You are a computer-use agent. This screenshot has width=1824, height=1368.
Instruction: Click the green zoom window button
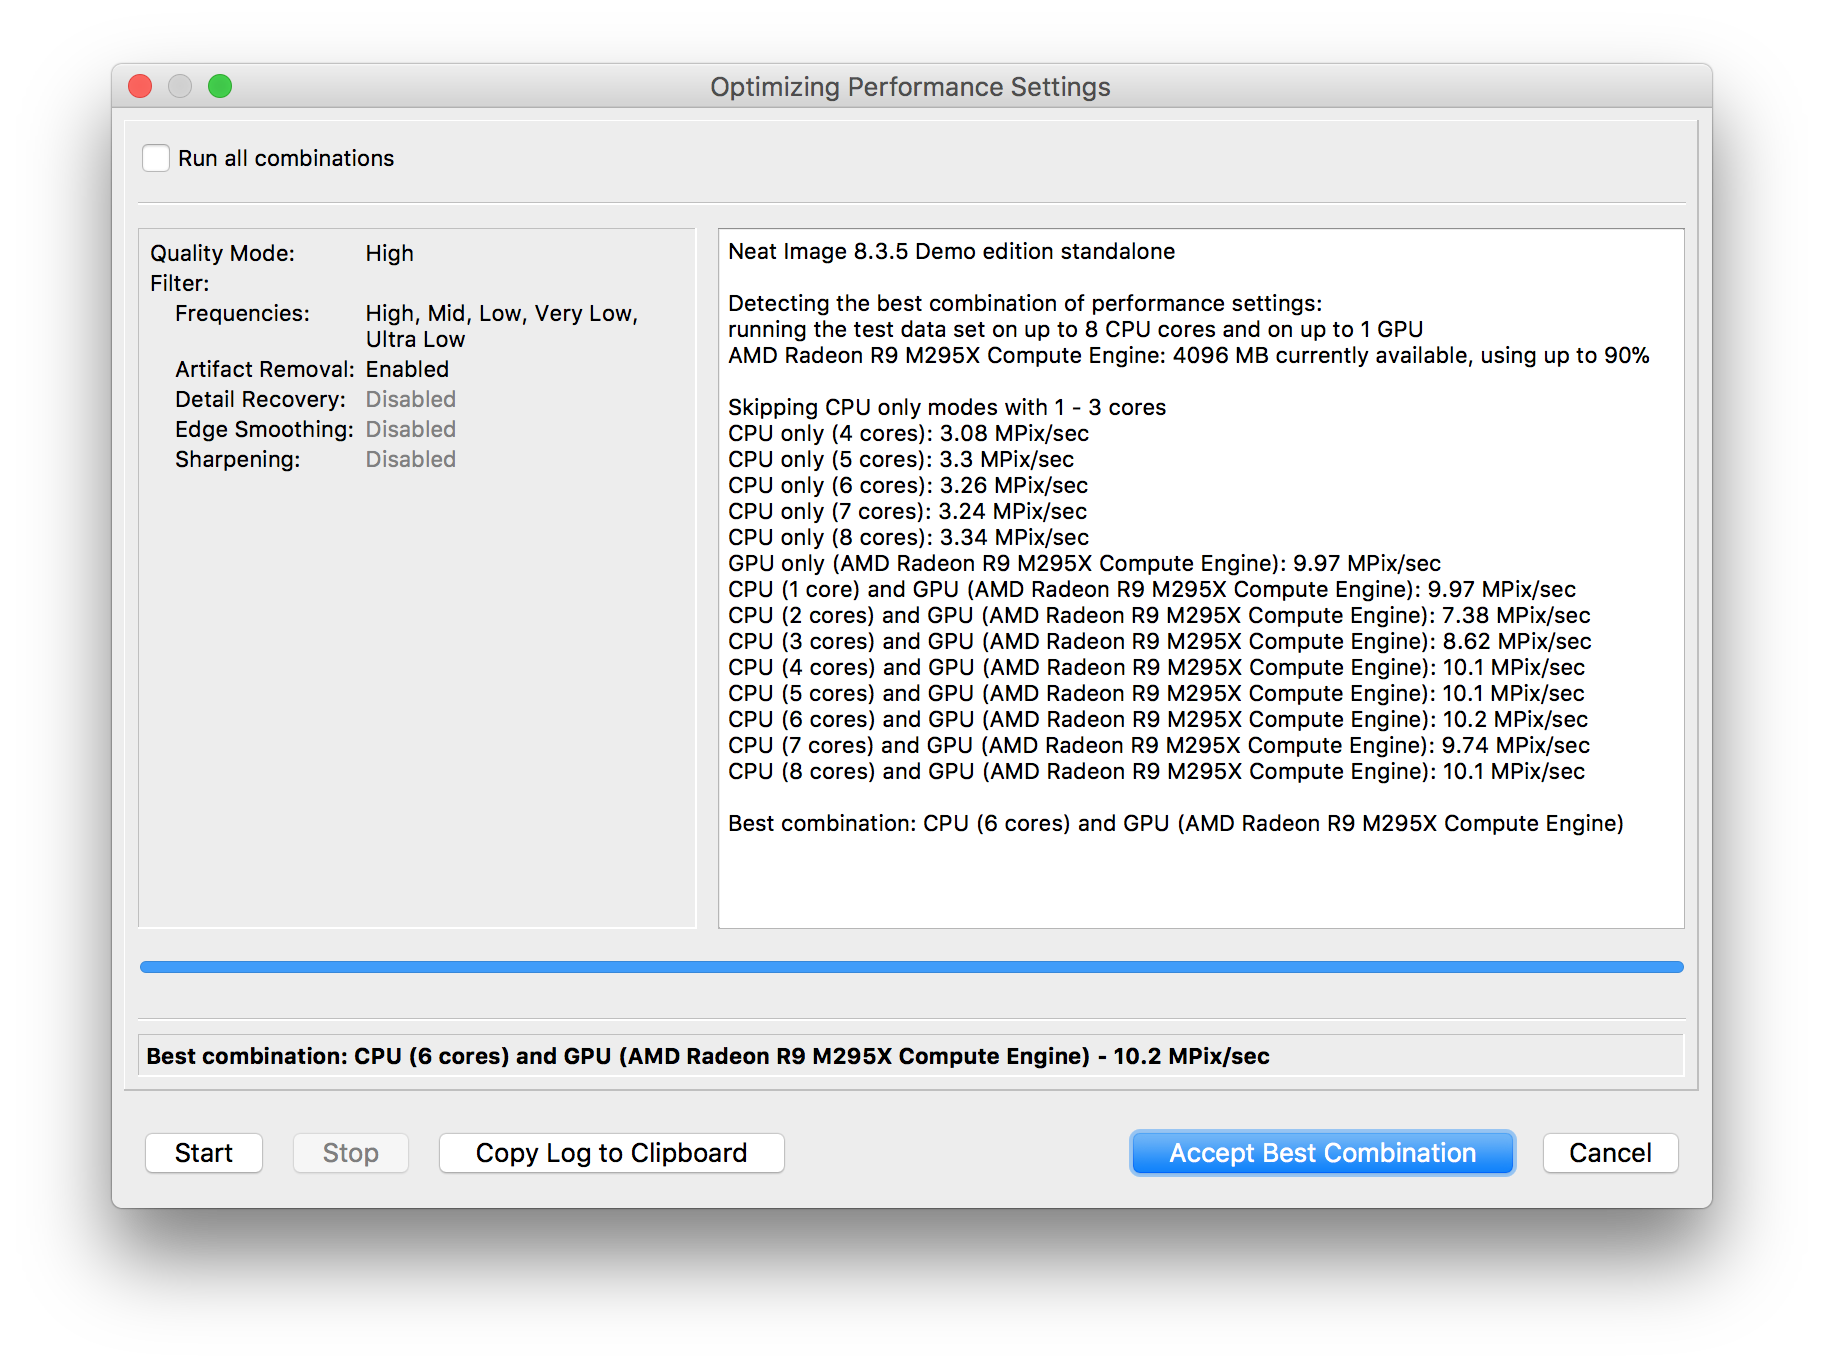[x=220, y=87]
